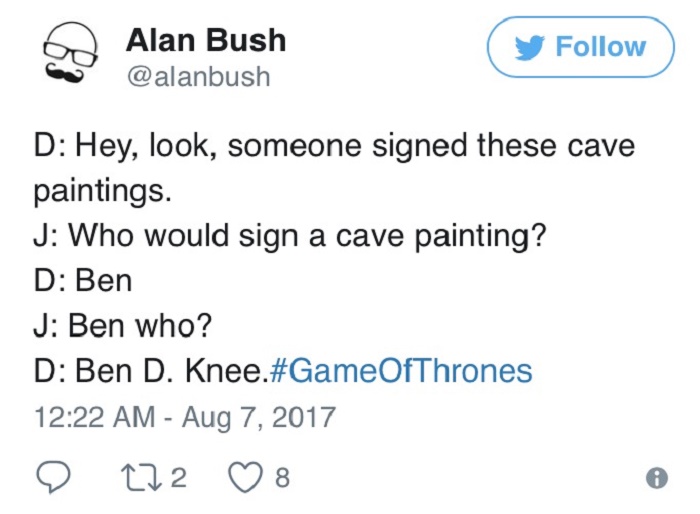Image resolution: width=700 pixels, height=514 pixels.
Task: Click the reply speech bubble icon
Action: point(53,478)
